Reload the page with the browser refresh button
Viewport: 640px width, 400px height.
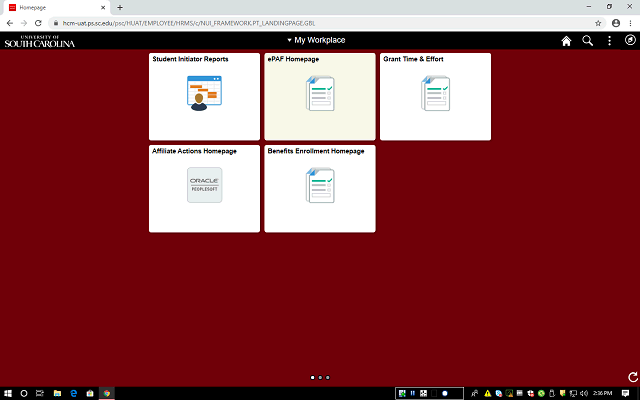click(38, 23)
